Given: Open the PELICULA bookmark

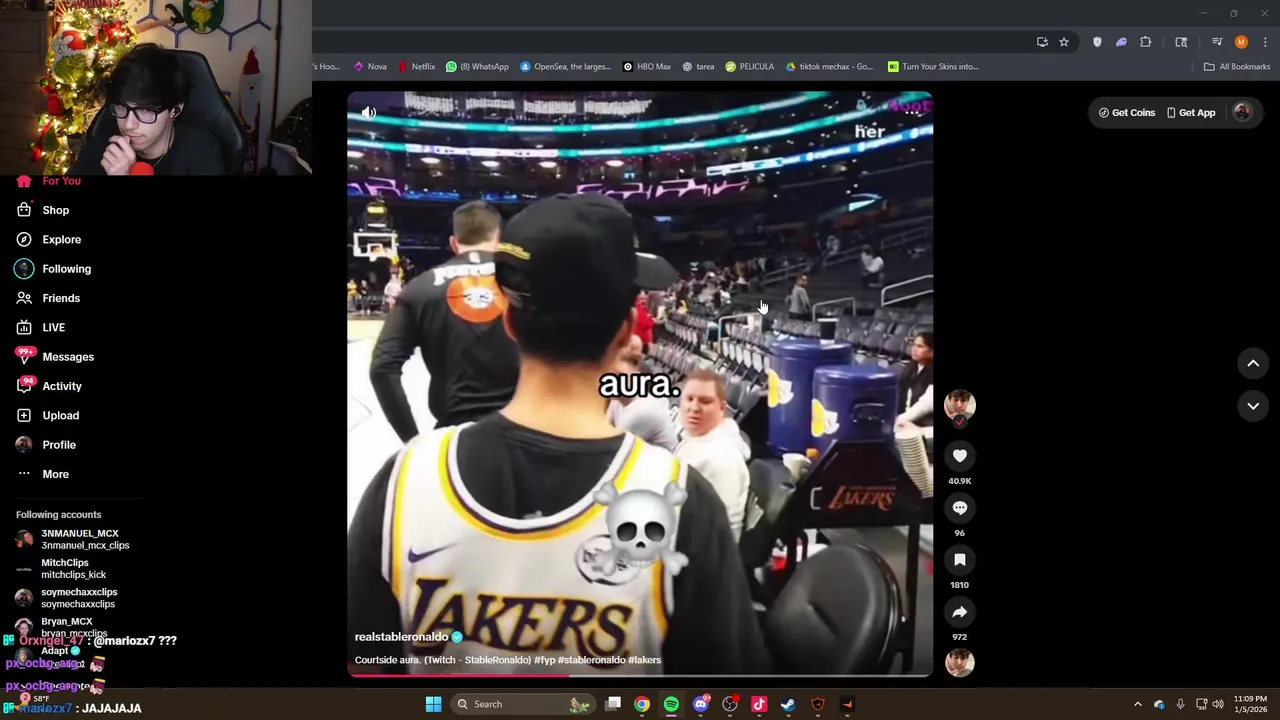Looking at the screenshot, I should point(750,67).
